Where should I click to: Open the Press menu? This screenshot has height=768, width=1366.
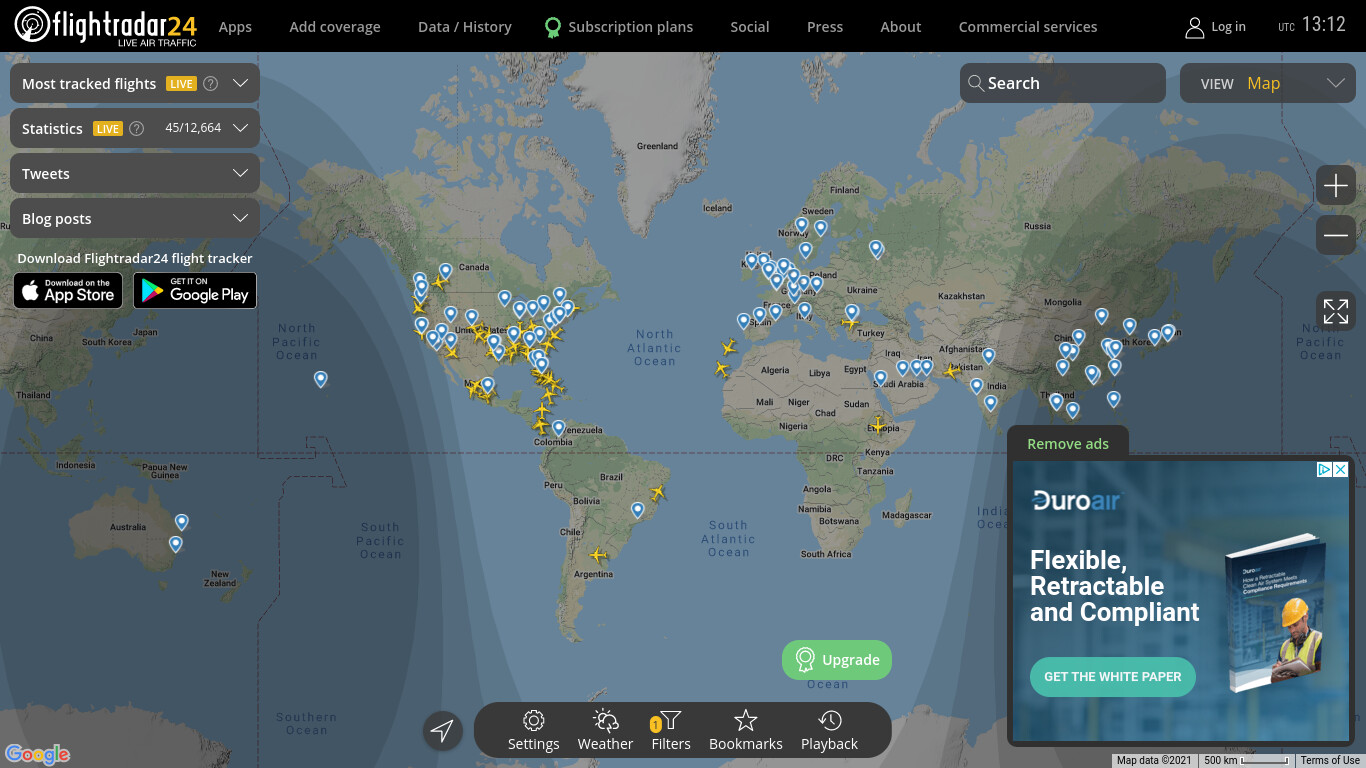coord(825,27)
